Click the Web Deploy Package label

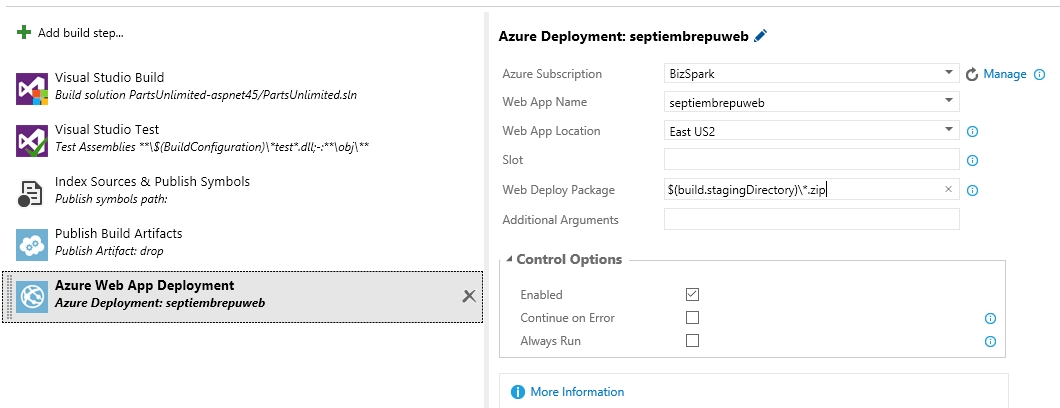coord(558,190)
